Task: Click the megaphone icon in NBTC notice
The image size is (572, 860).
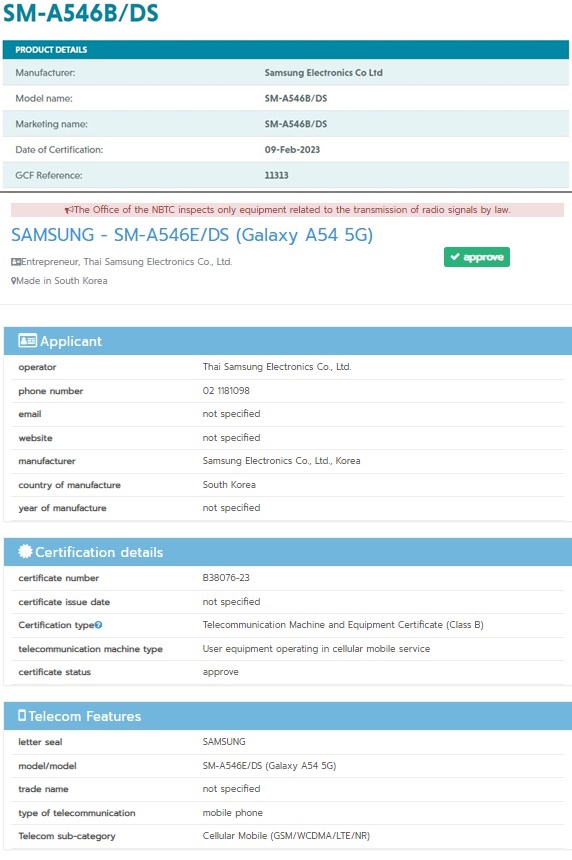Action: (69, 210)
